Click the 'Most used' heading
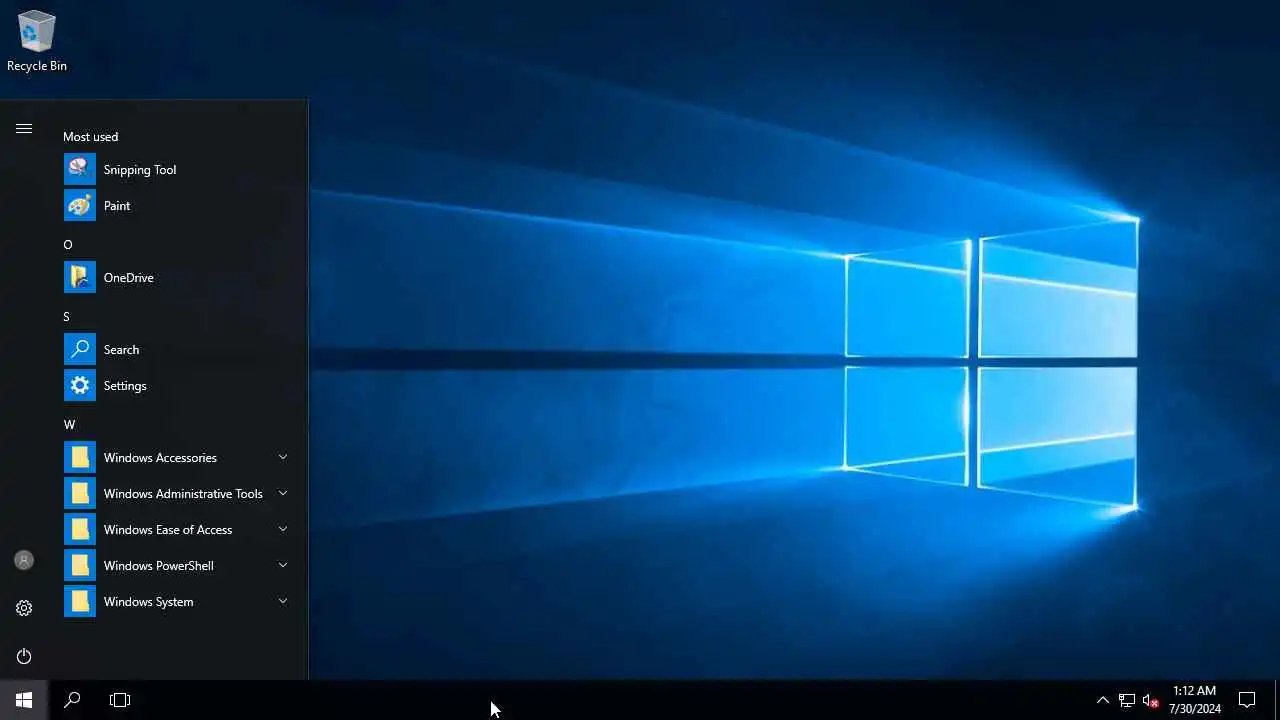Image resolution: width=1280 pixels, height=720 pixels. 90,137
